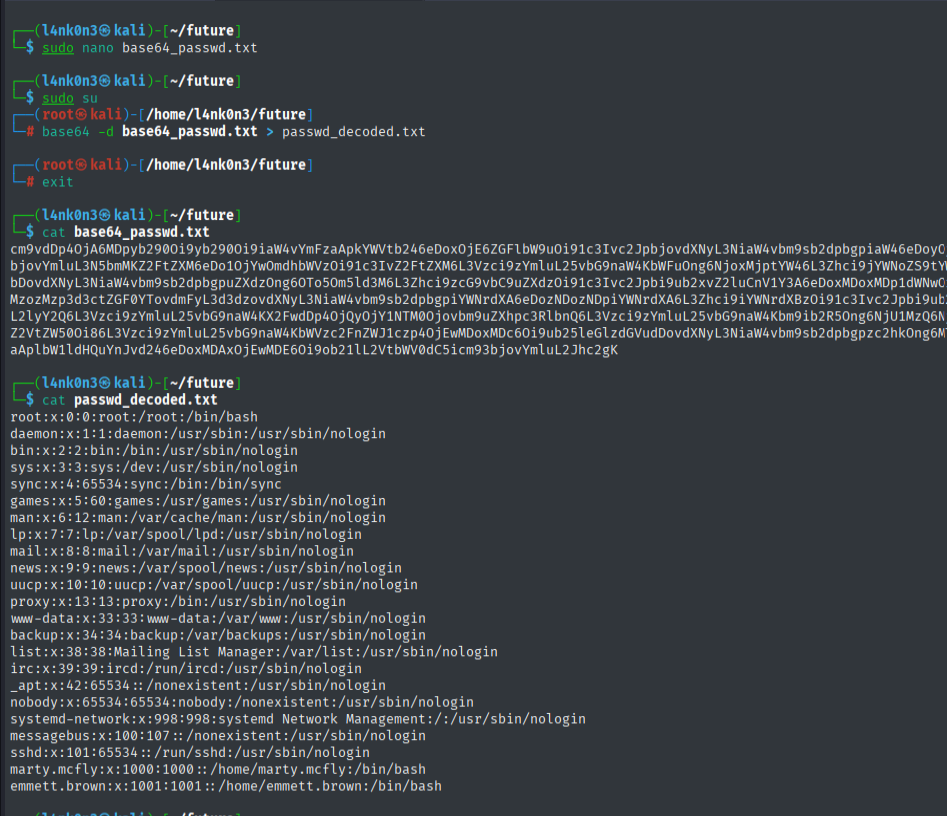Click the messagebus user passwd entry
This screenshot has width=947, height=816.
[x=217, y=735]
